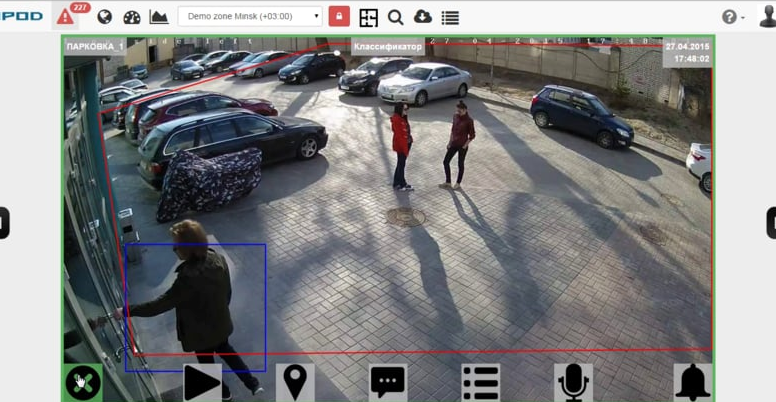Open the events list icon under video
The image size is (776, 402).
481,383
